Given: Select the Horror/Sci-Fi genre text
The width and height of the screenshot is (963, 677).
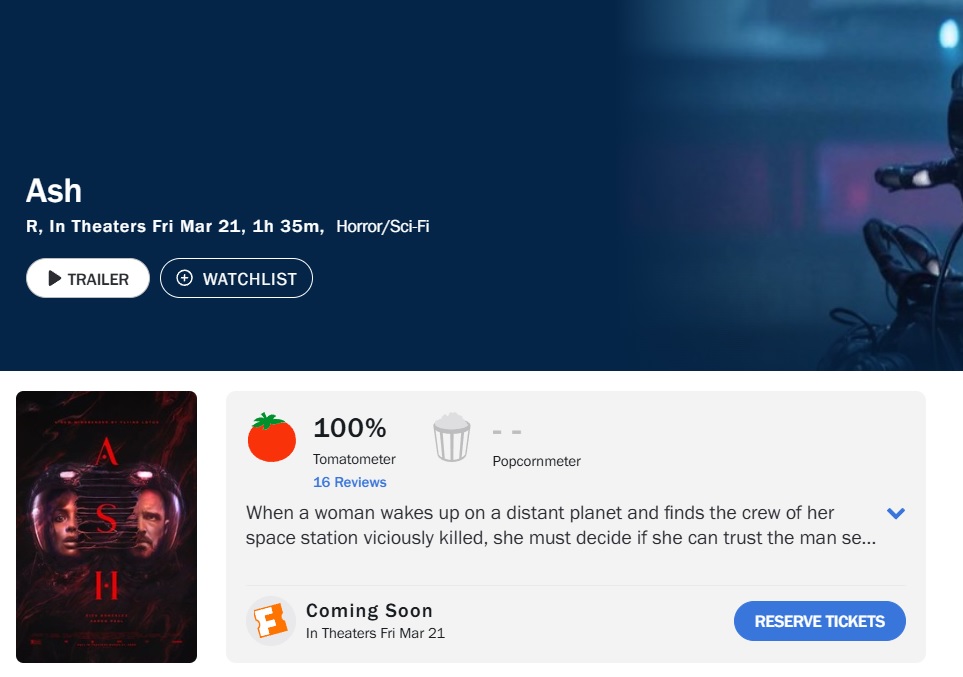Looking at the screenshot, I should (383, 226).
